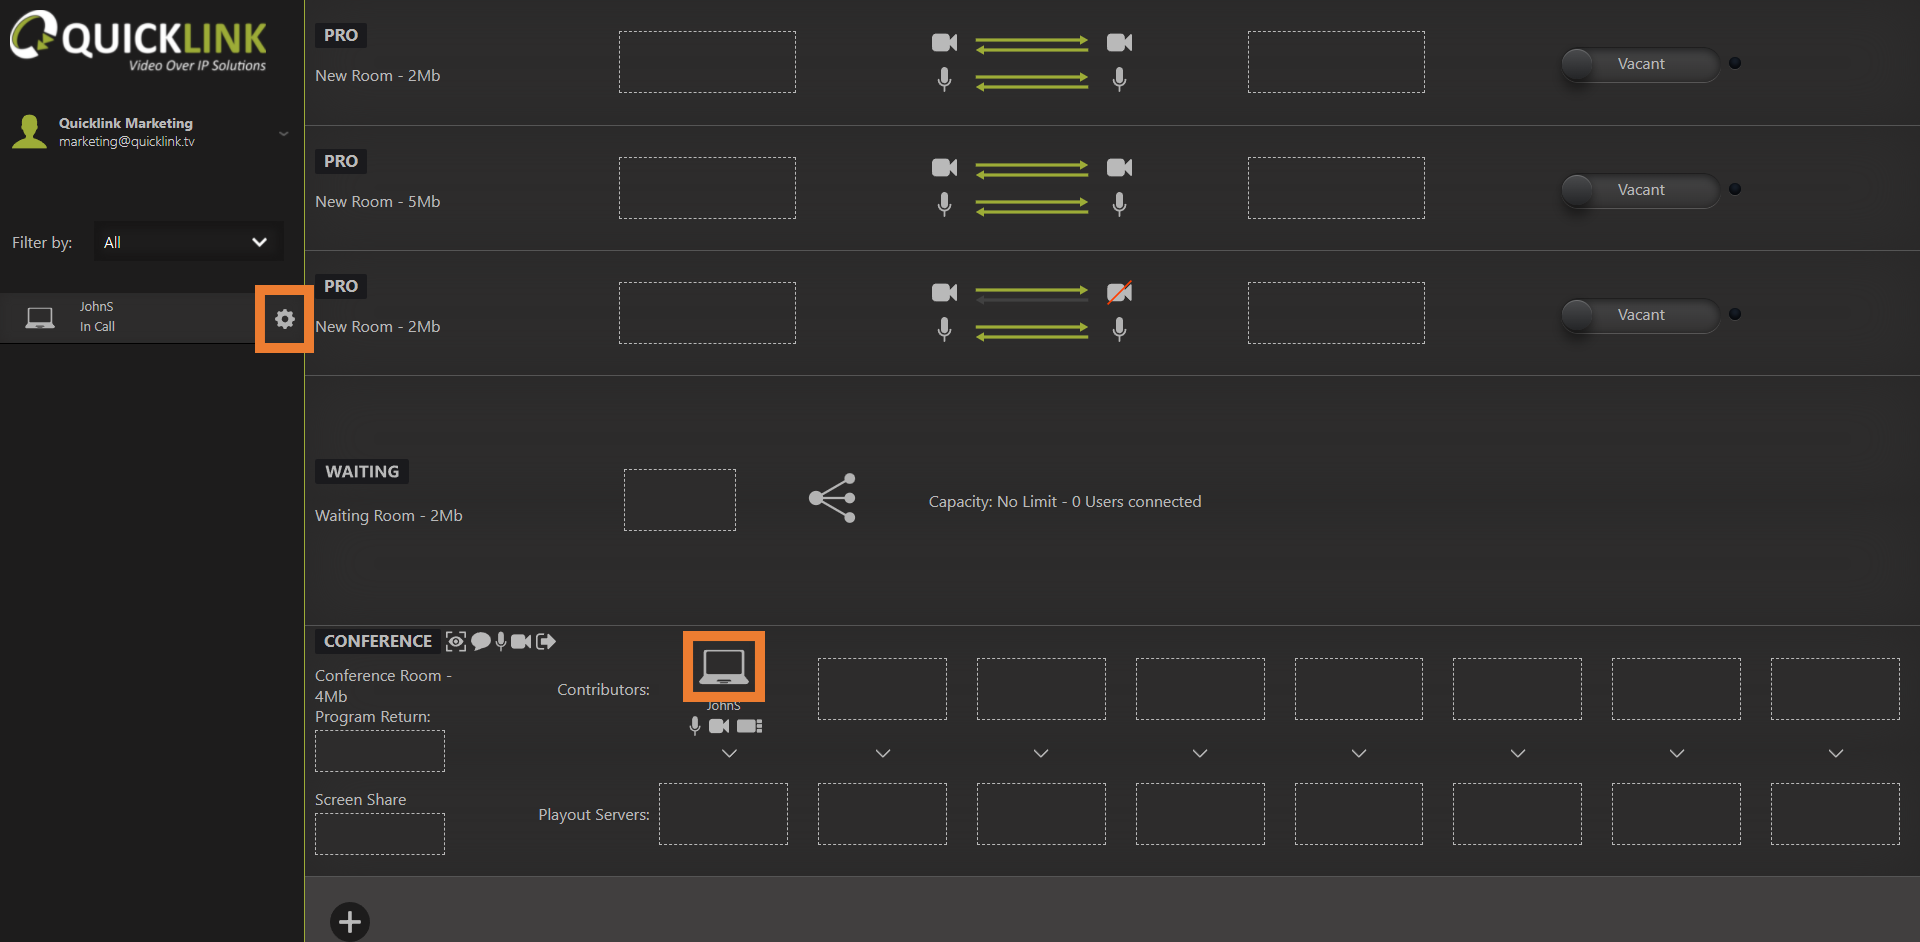Click the CONFERENCE room label
This screenshot has width=1920, height=942.
pyautogui.click(x=377, y=641)
